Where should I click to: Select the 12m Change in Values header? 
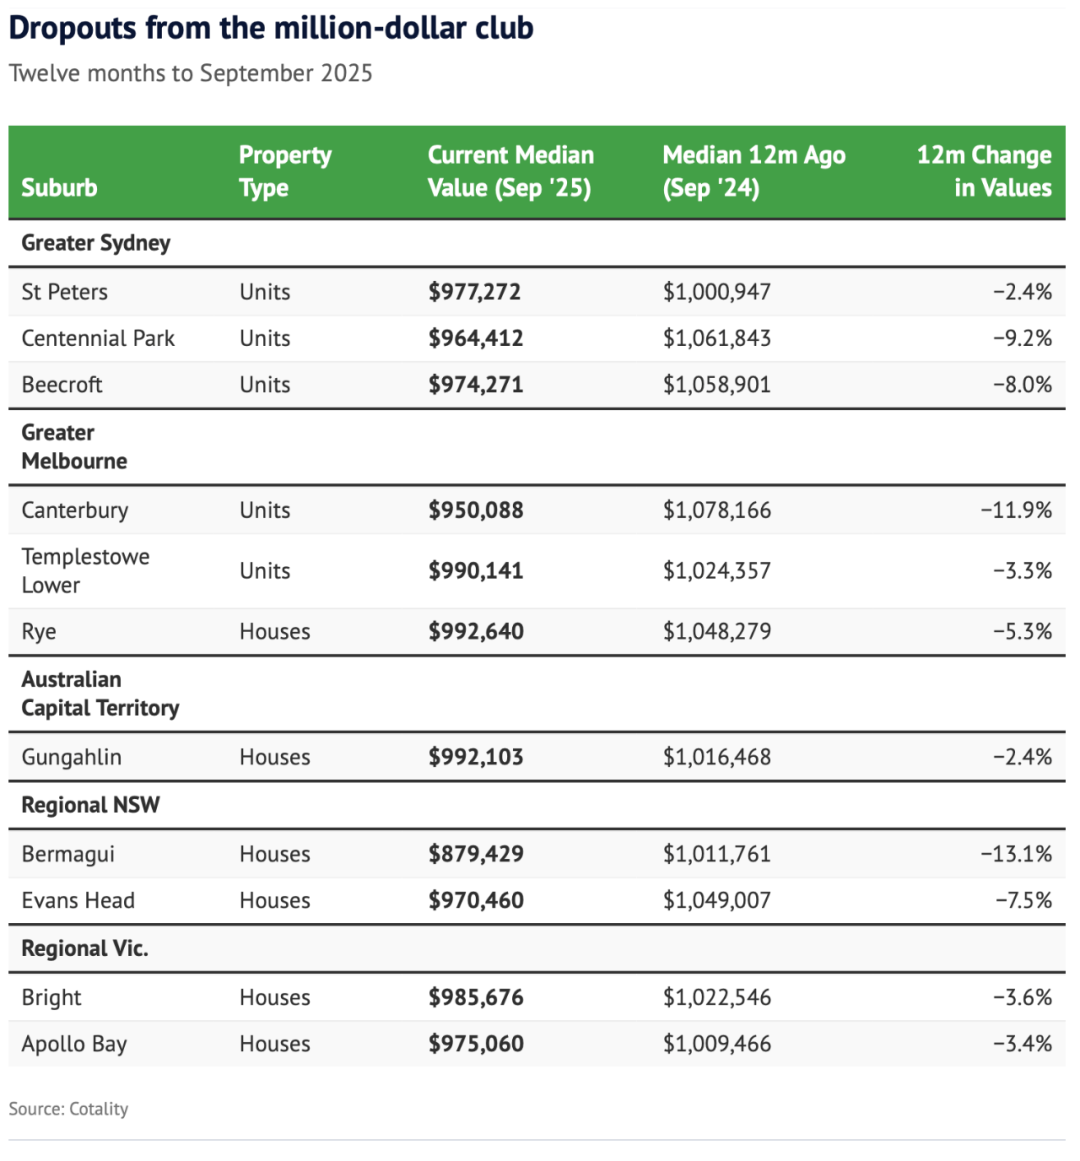tap(984, 171)
